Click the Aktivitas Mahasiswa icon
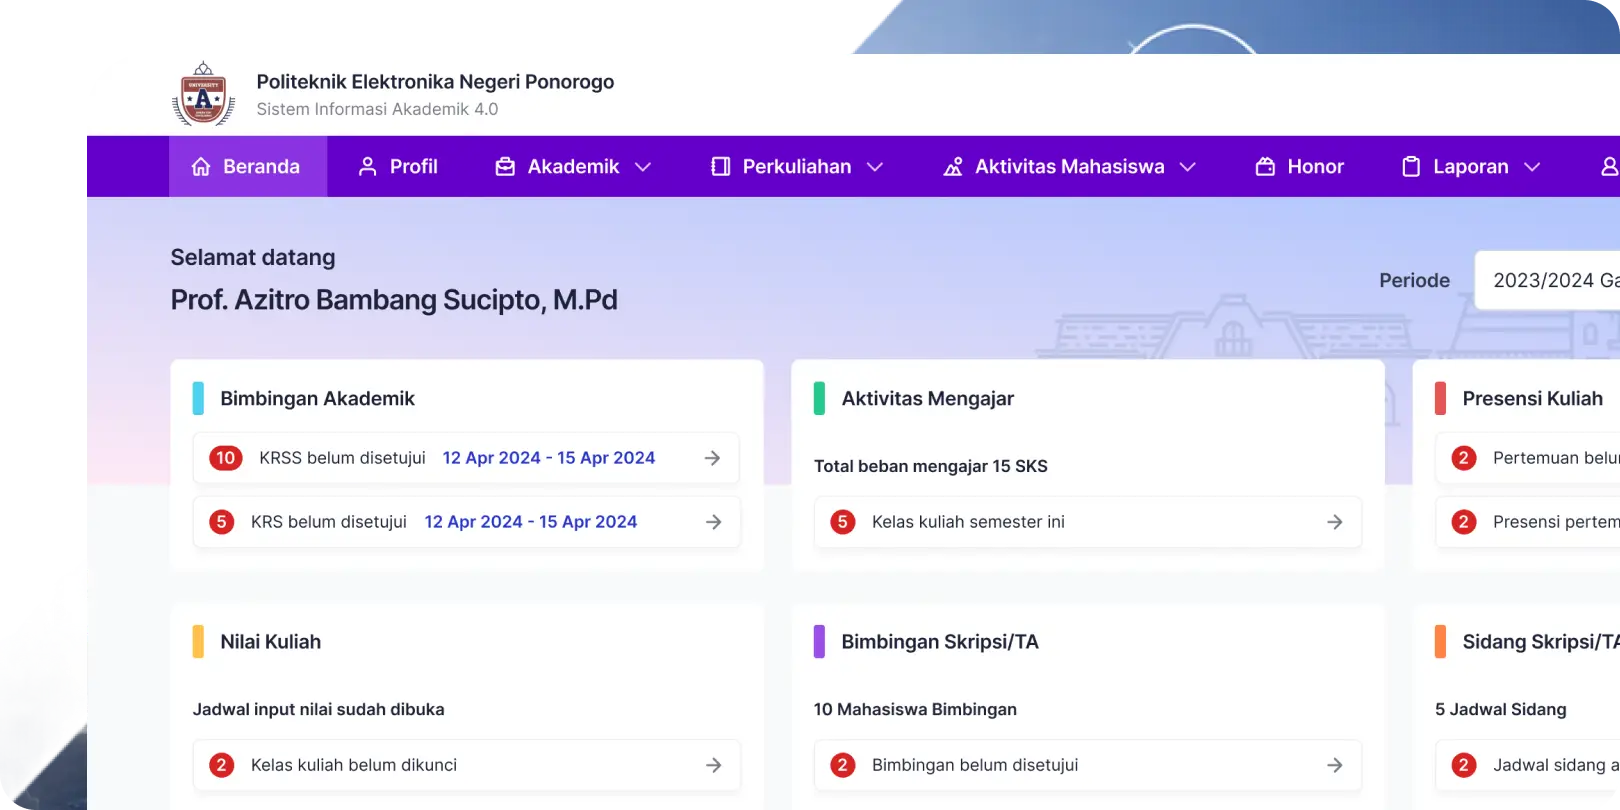The height and width of the screenshot is (810, 1620). pyautogui.click(x=953, y=167)
